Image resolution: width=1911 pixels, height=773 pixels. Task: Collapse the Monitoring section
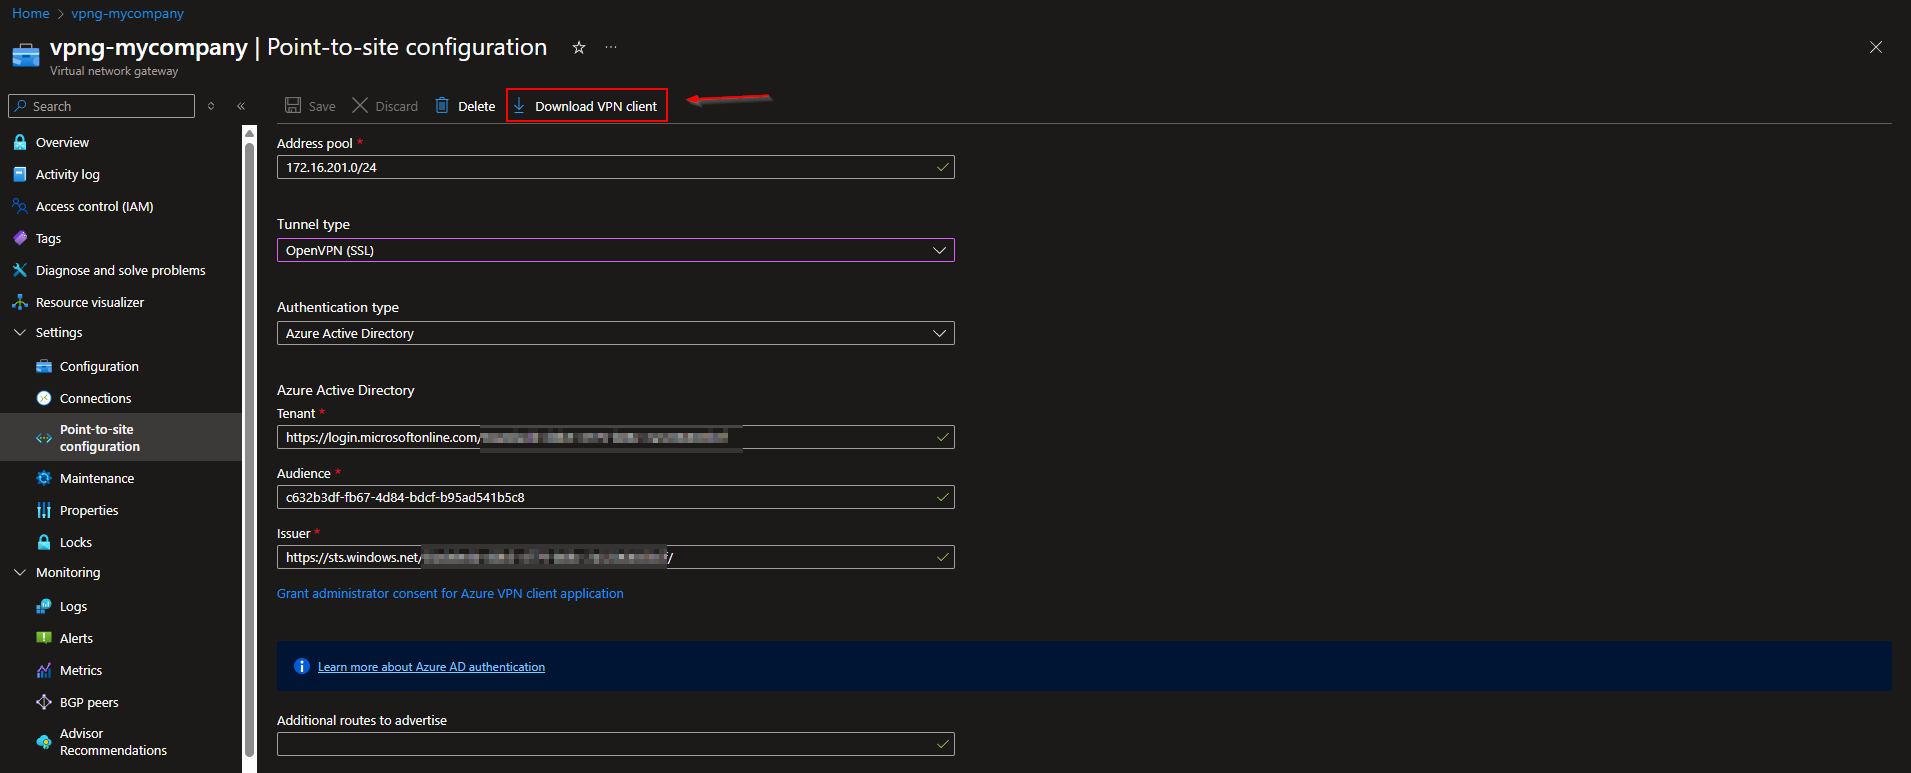point(20,572)
